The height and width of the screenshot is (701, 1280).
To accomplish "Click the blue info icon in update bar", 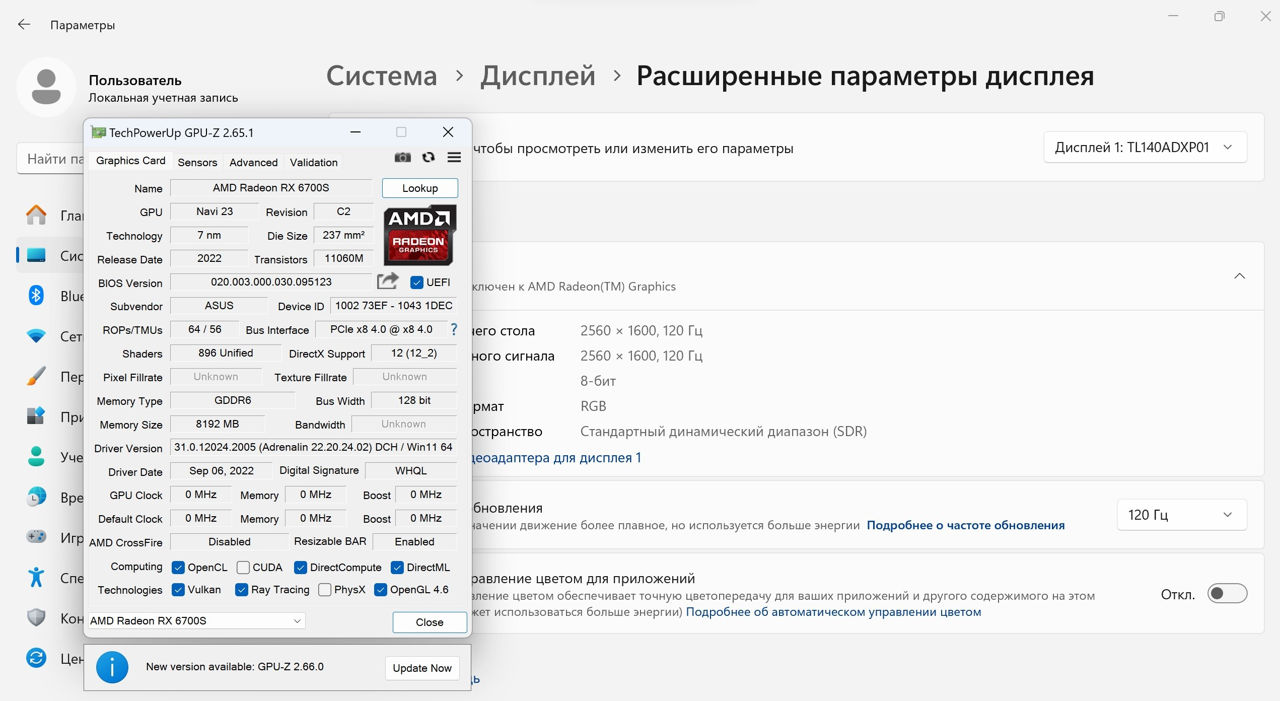I will point(112,667).
